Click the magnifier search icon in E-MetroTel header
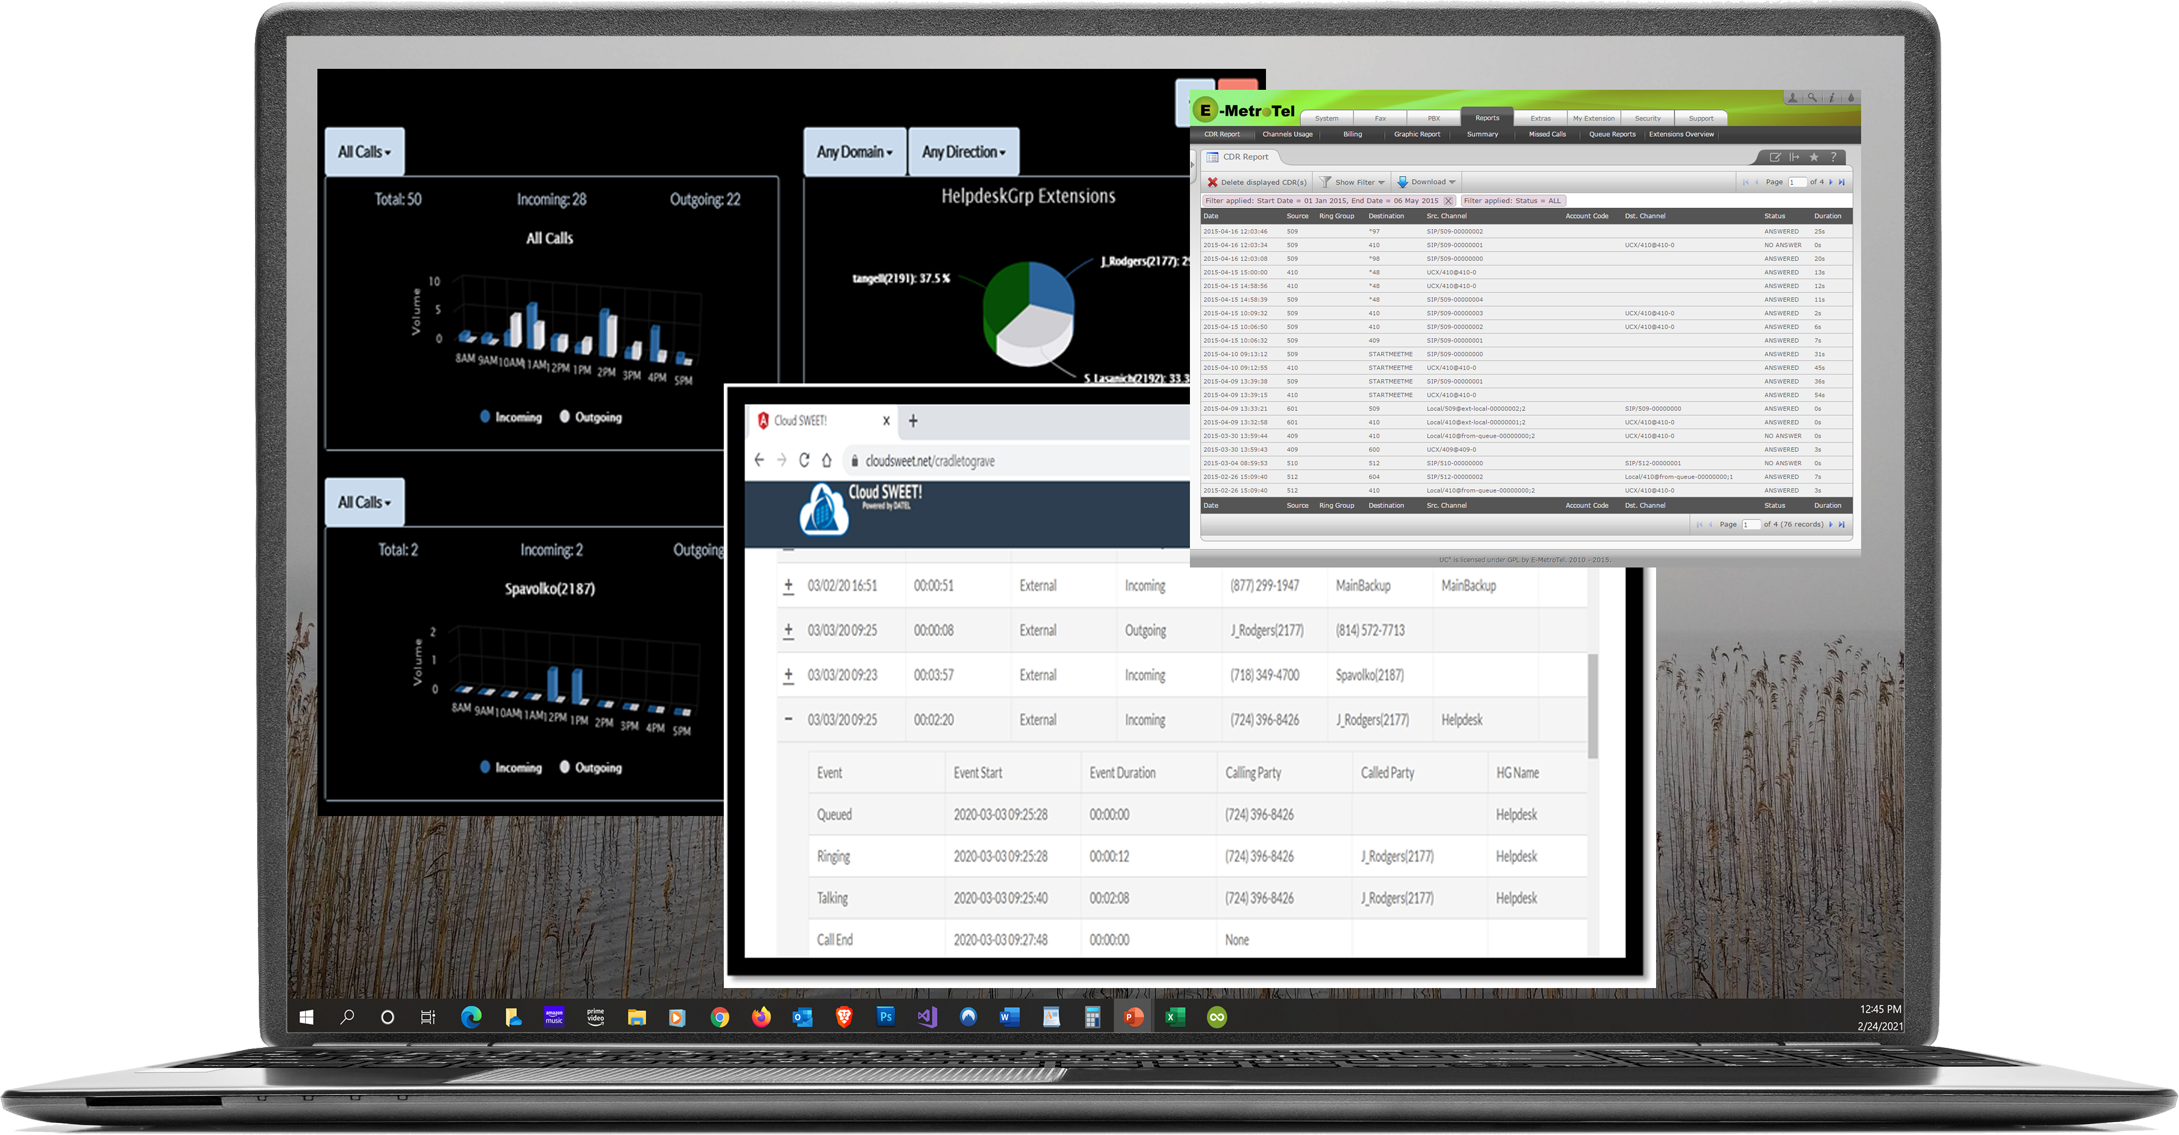The width and height of the screenshot is (2179, 1135). pos(1812,98)
